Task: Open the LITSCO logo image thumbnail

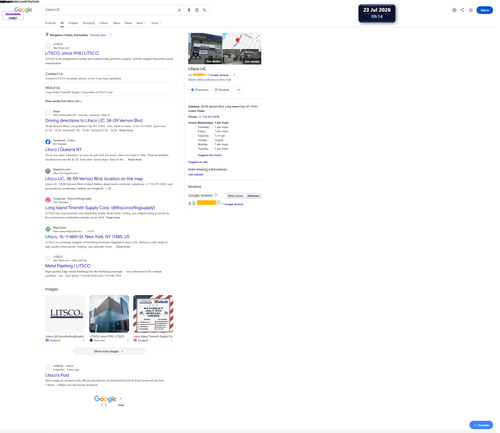Action: click(x=65, y=314)
